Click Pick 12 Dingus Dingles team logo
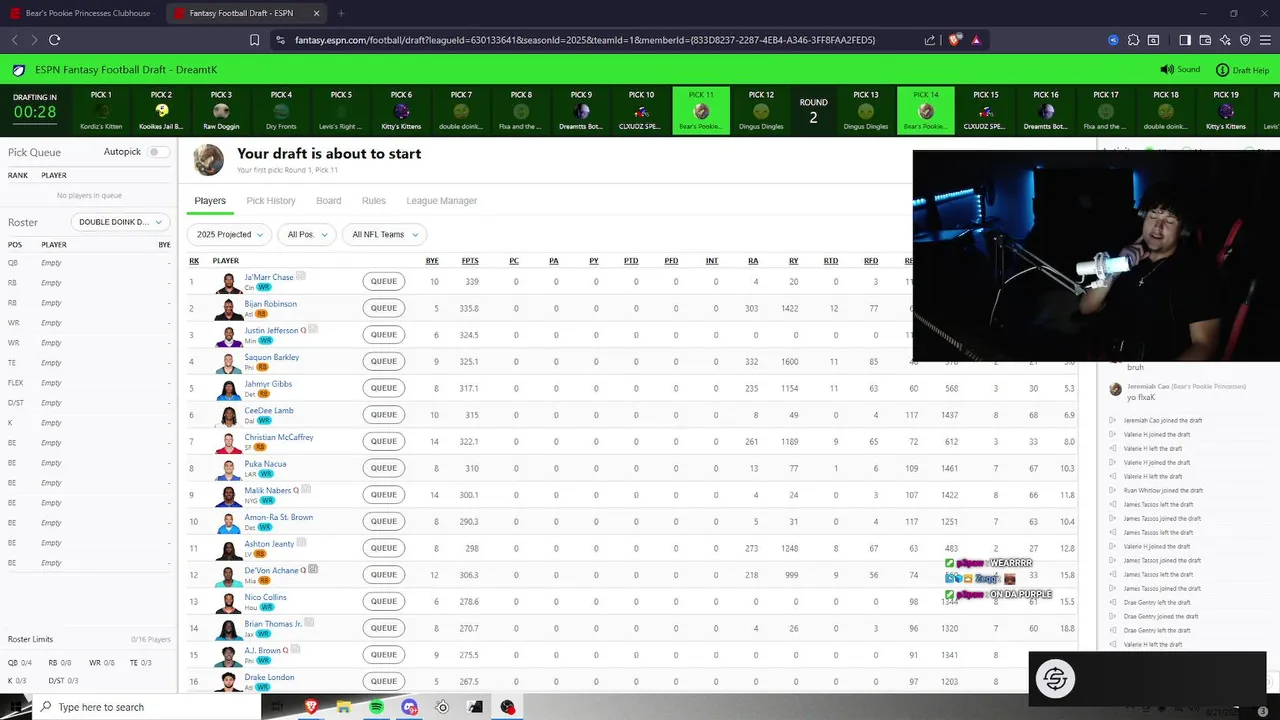The height and width of the screenshot is (720, 1280). [761, 111]
